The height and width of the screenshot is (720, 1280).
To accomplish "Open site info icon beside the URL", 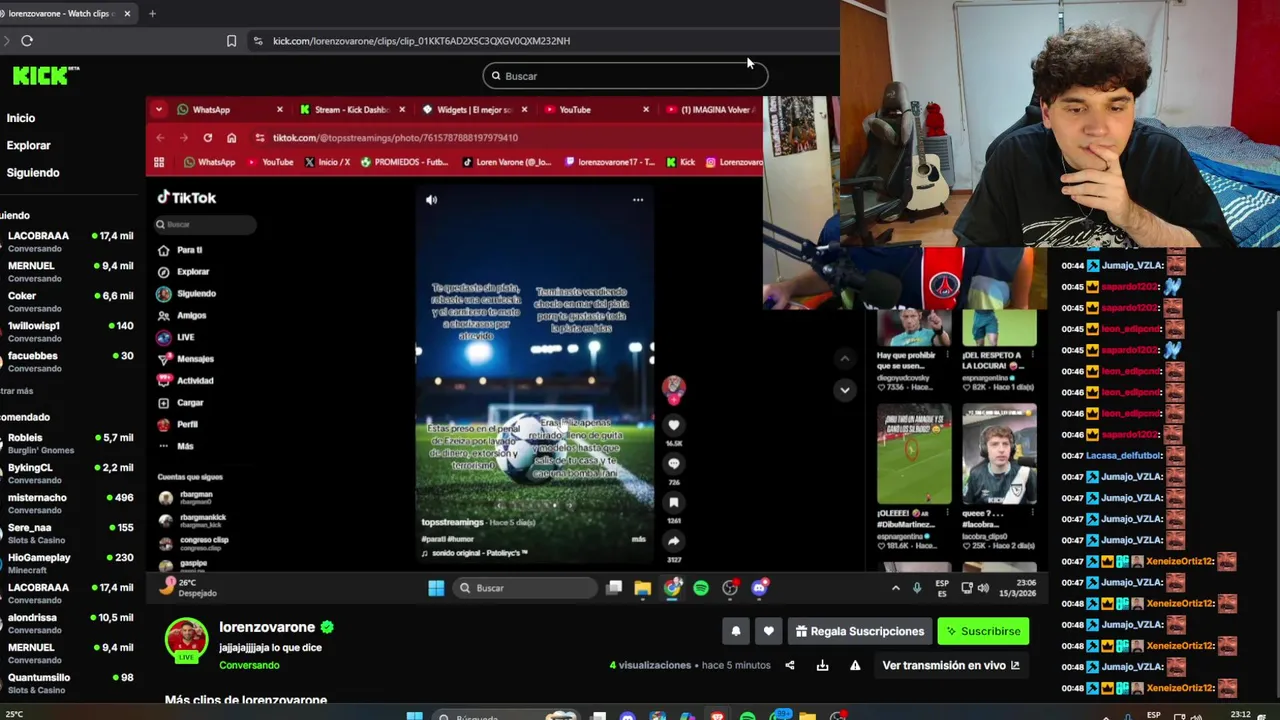I will pos(258,41).
